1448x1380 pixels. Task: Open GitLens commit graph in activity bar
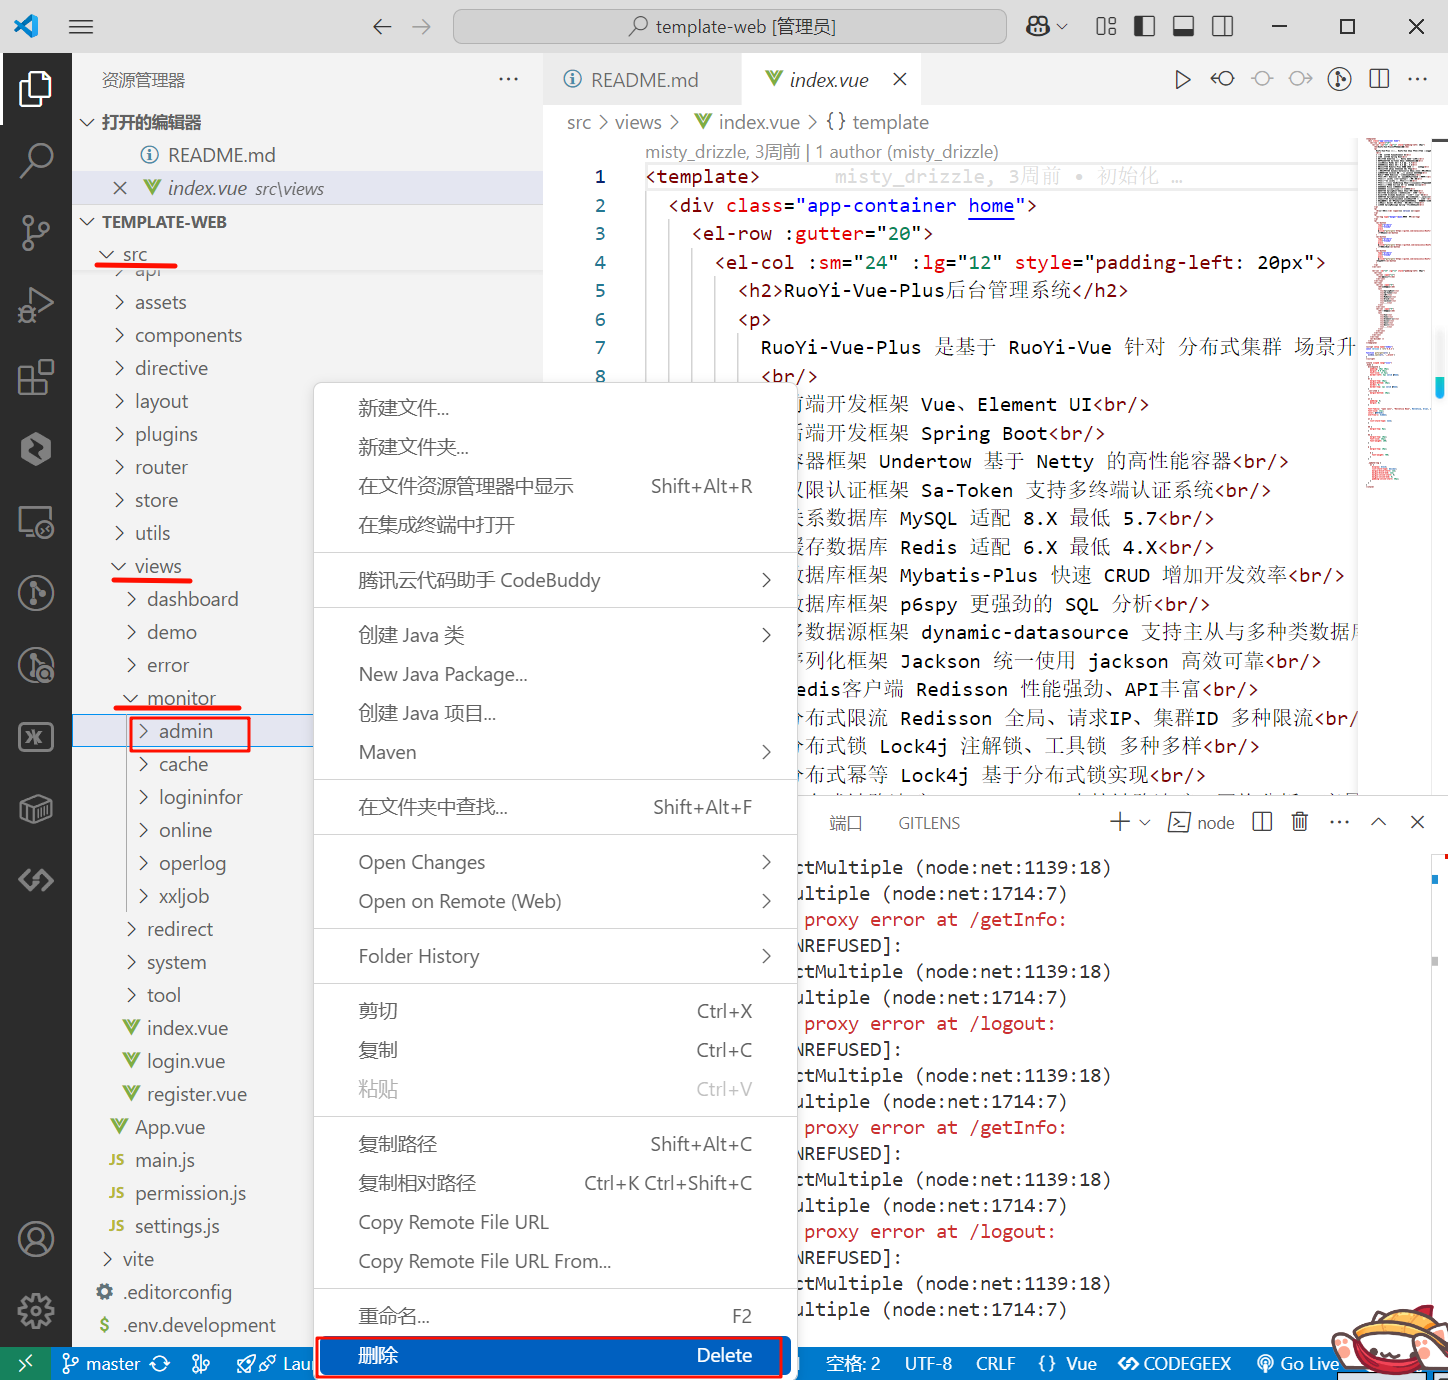click(35, 593)
